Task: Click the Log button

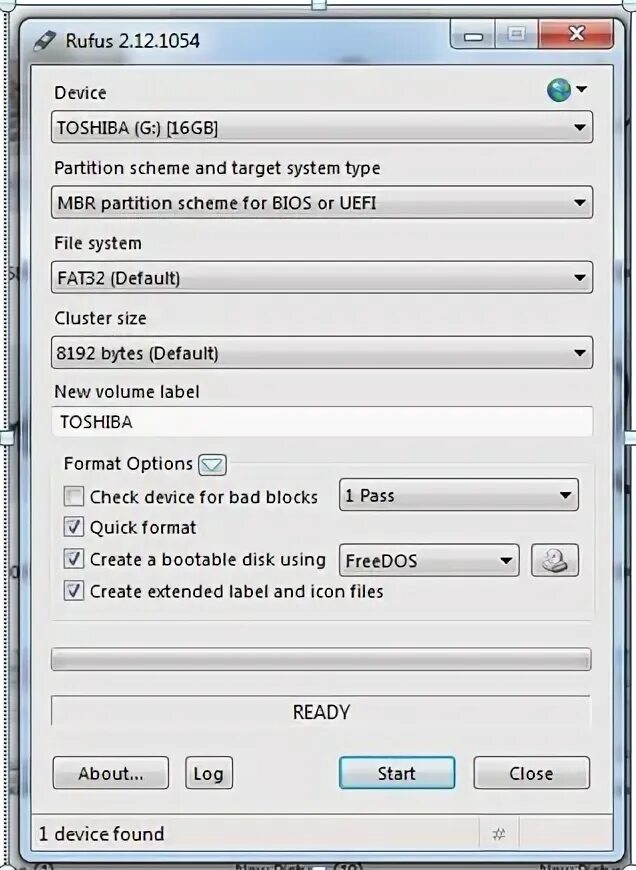Action: (x=208, y=773)
